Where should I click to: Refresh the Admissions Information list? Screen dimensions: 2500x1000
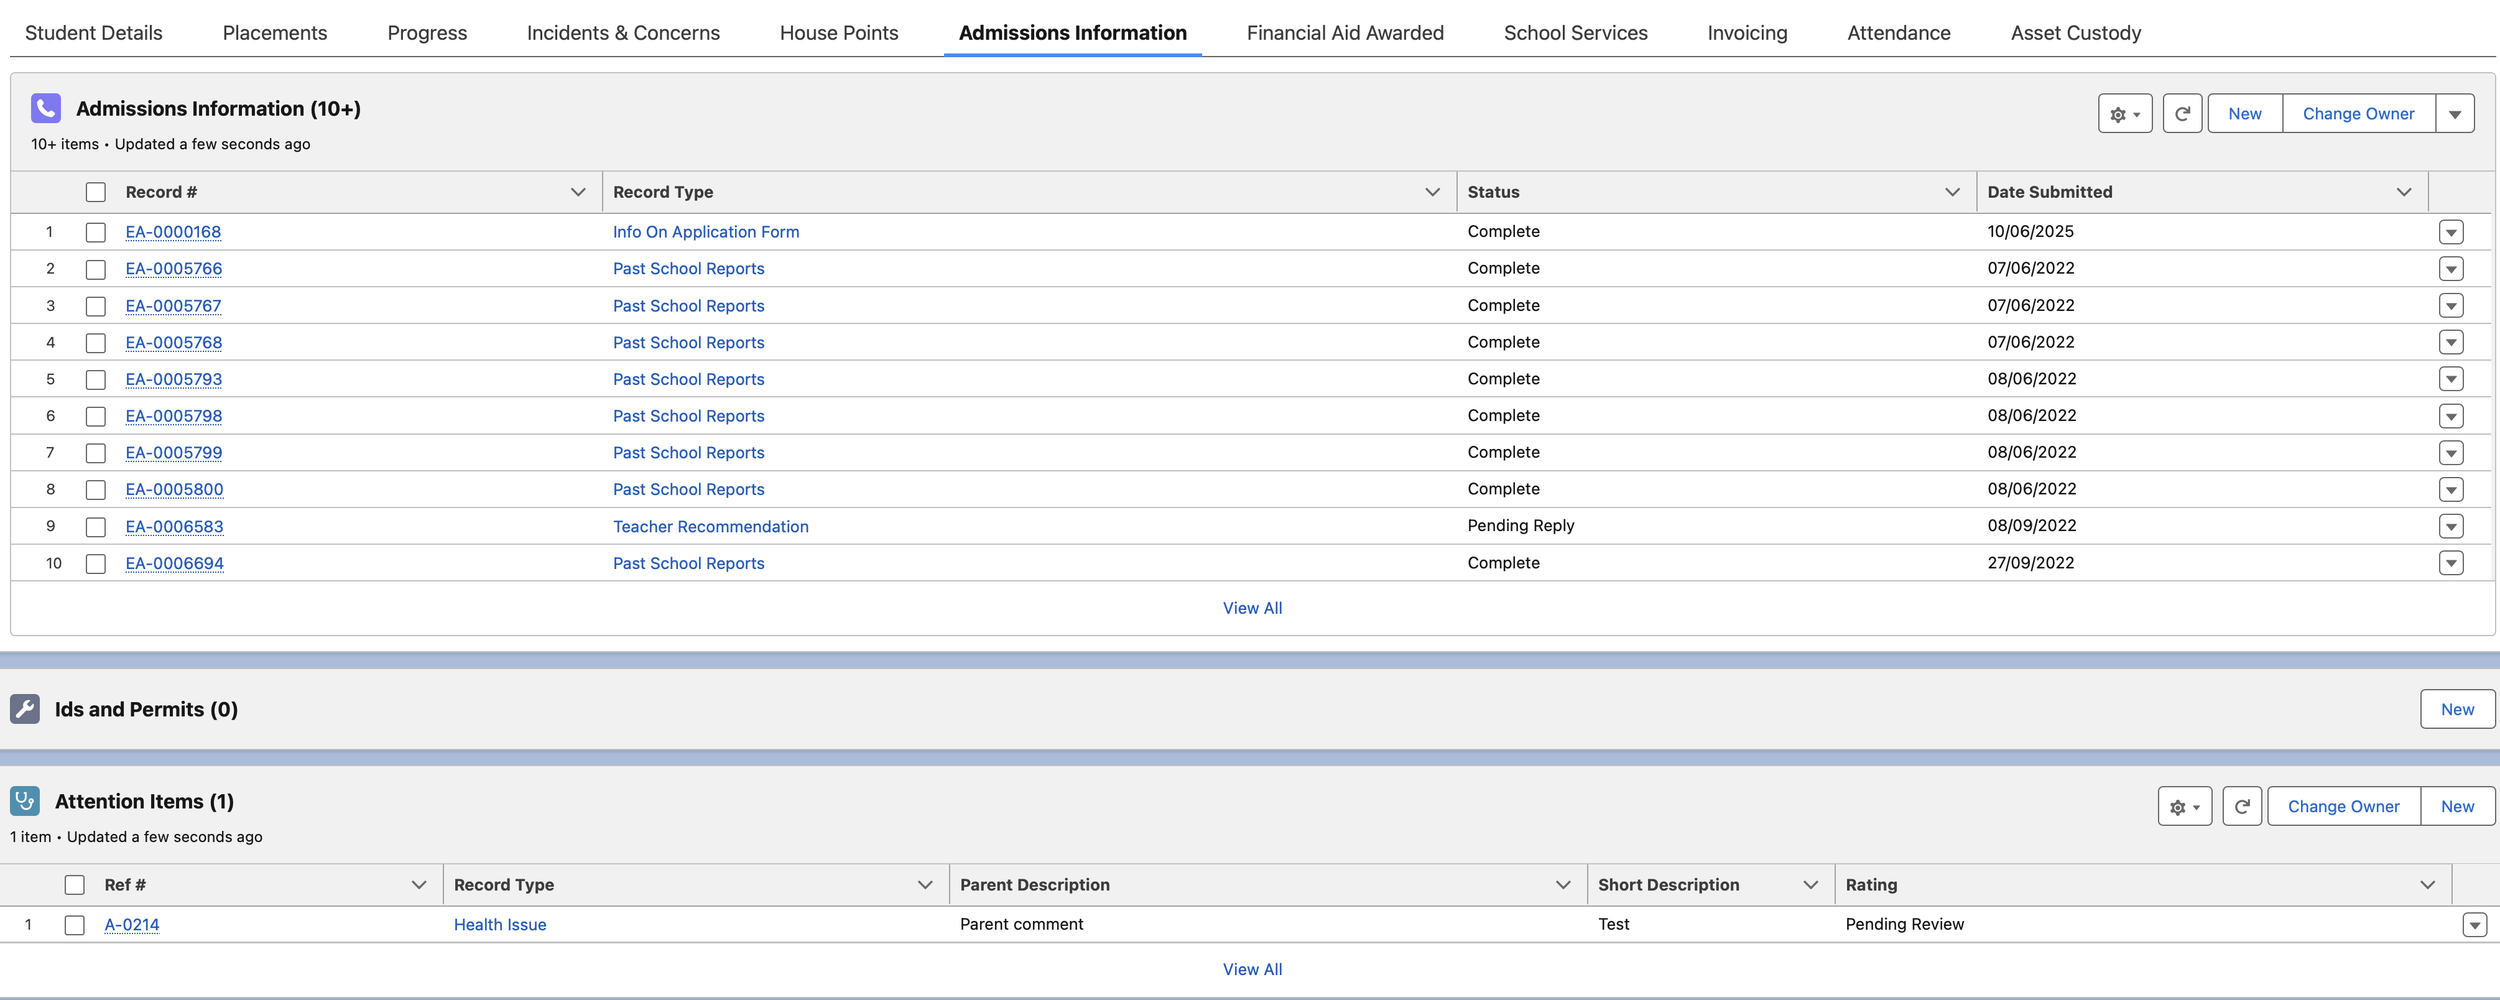pyautogui.click(x=2182, y=114)
